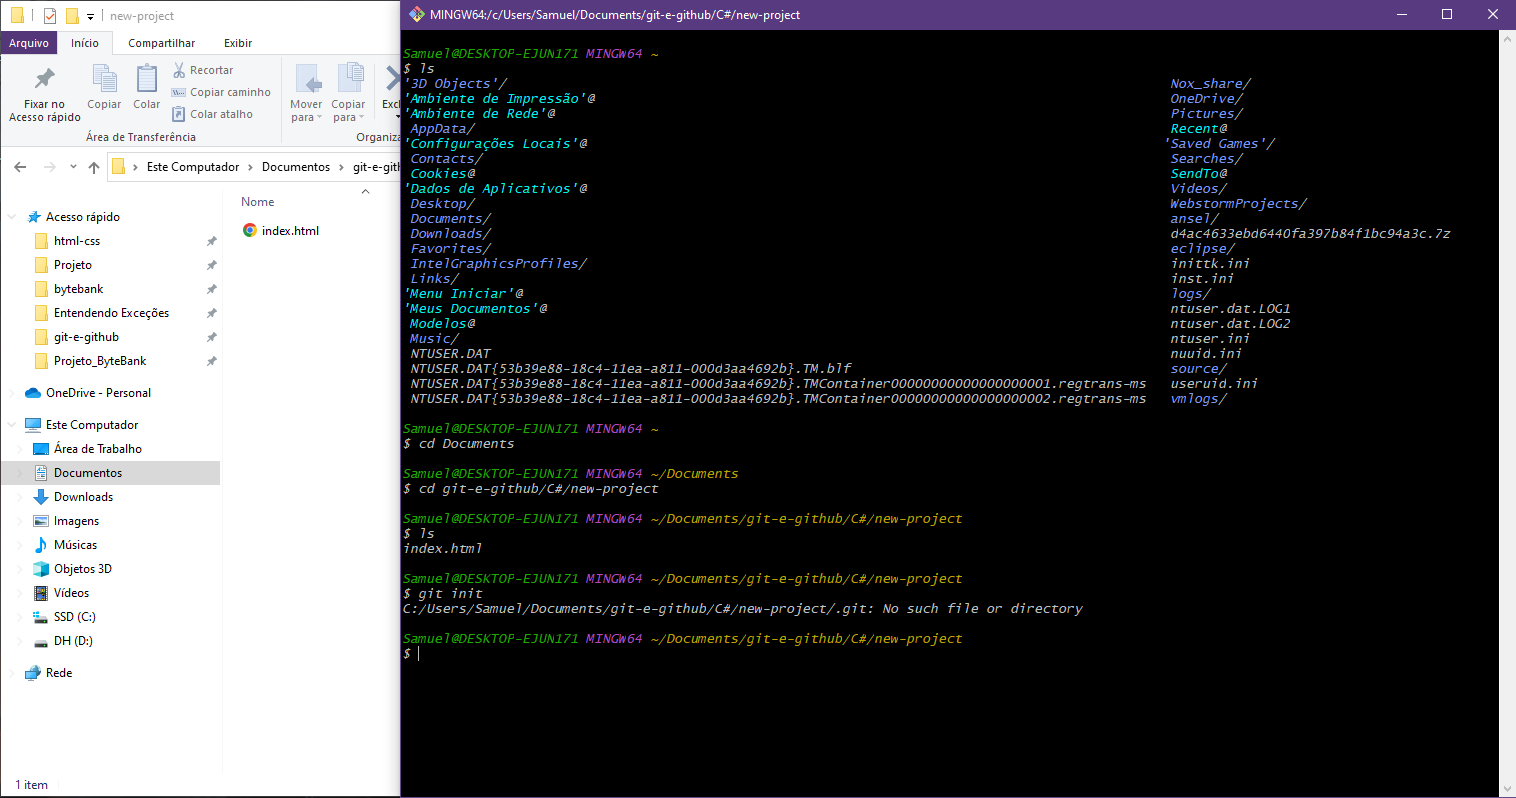The width and height of the screenshot is (1516, 798).
Task: Go back with Explorer back arrow
Action: coord(20,167)
